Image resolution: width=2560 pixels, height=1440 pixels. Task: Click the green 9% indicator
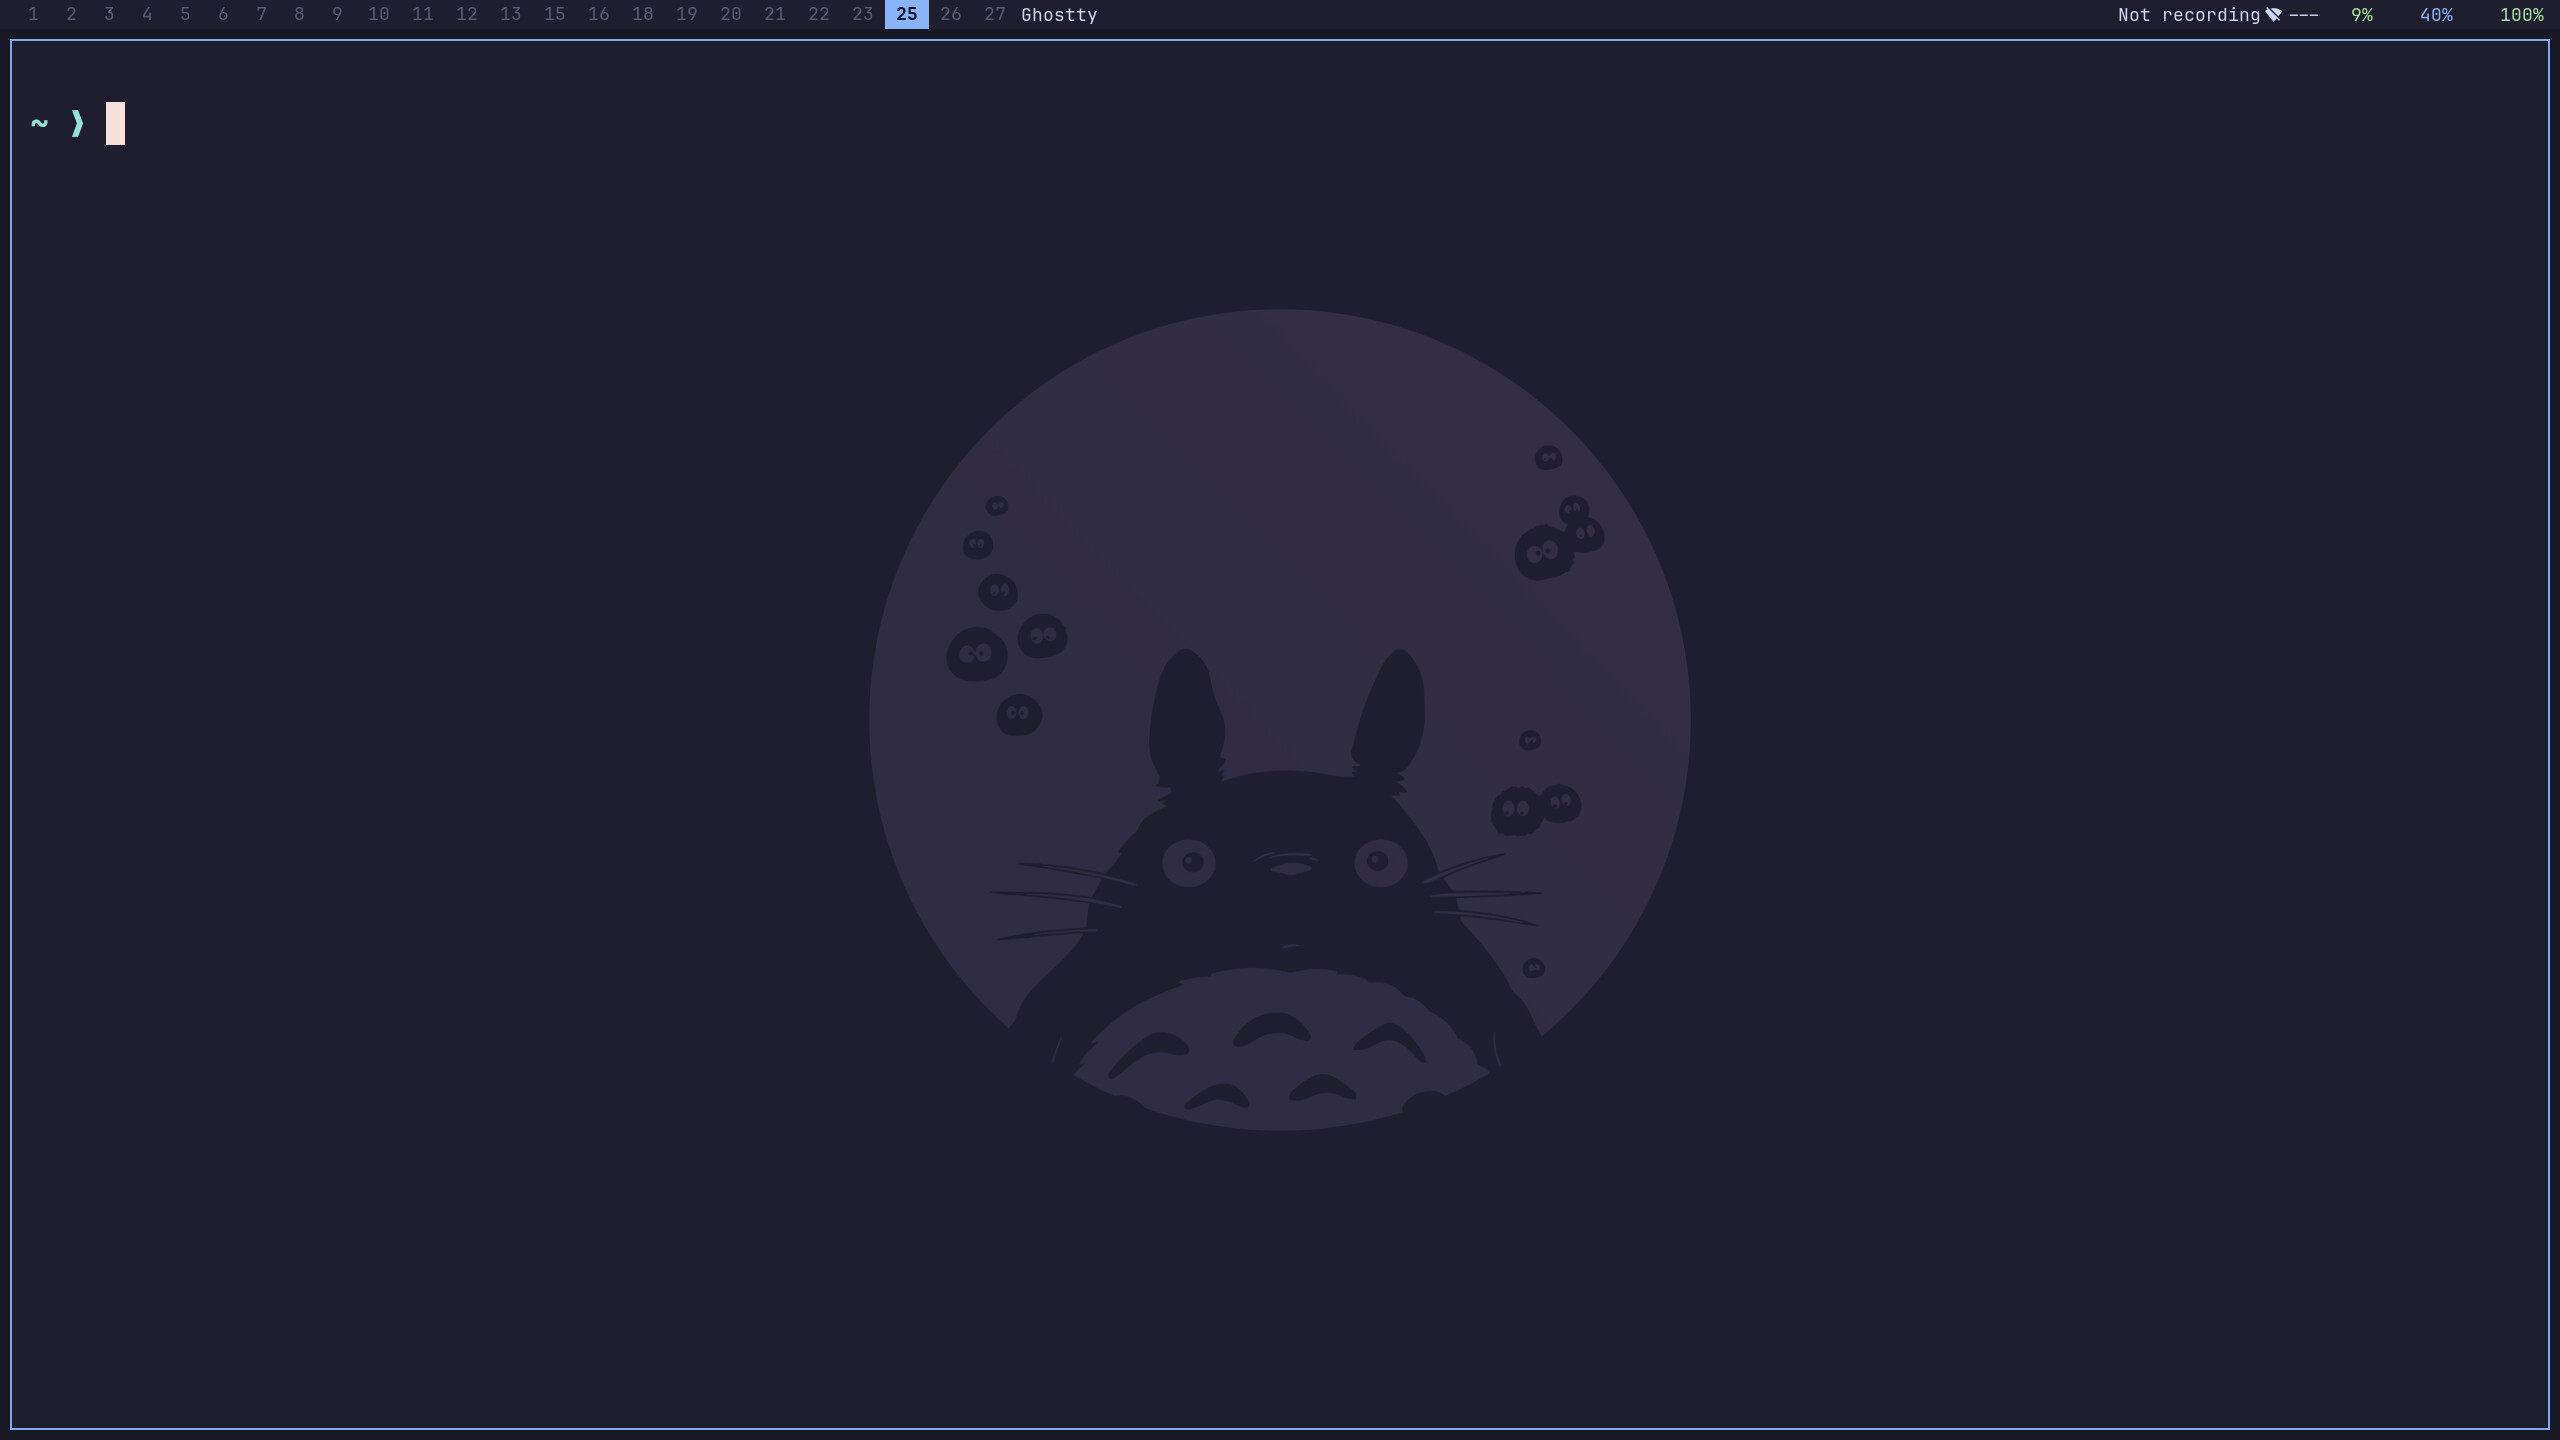pos(2361,15)
